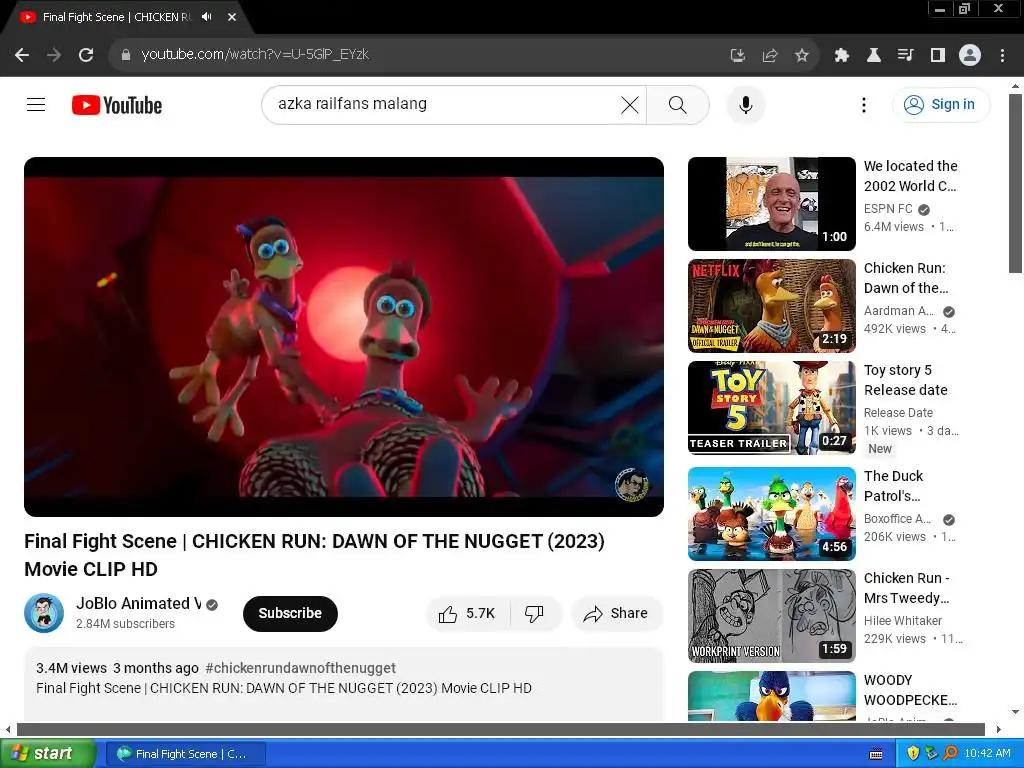Open The Duck Patrol's video thumbnail

(772, 514)
